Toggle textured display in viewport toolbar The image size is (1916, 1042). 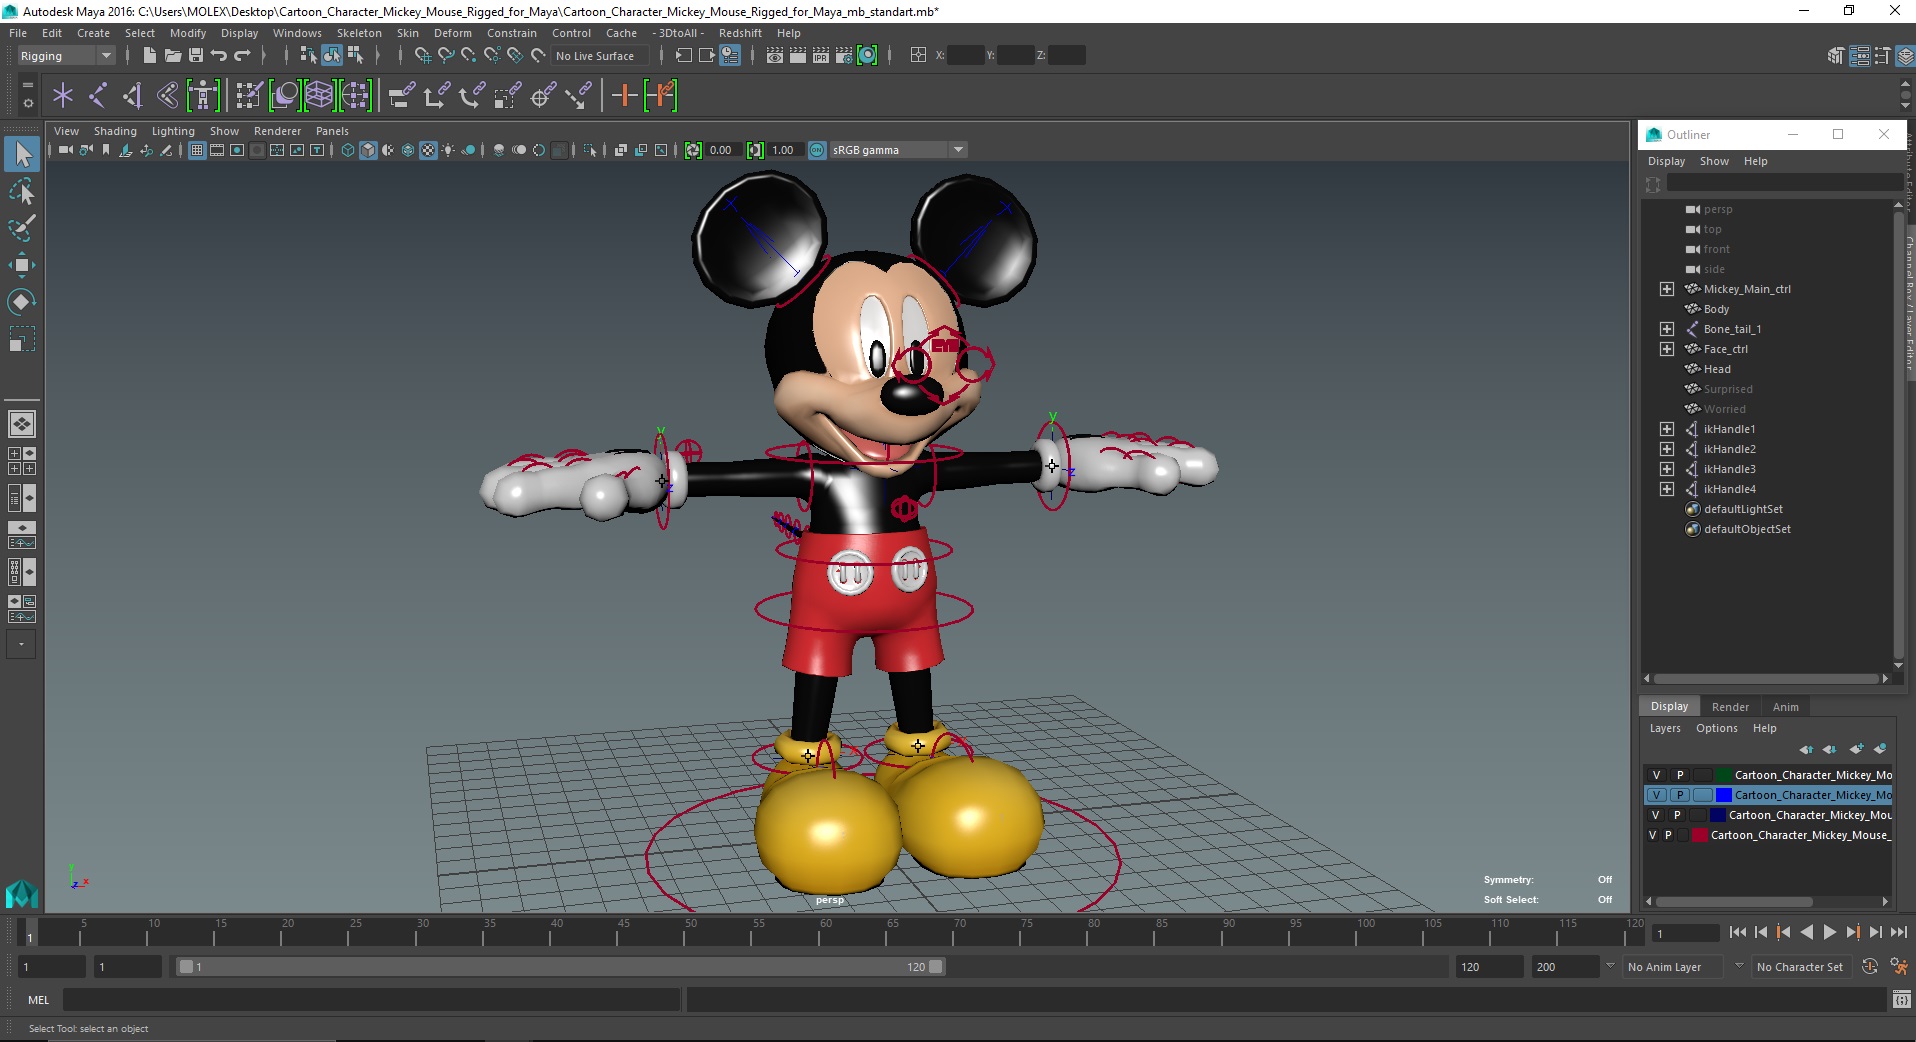point(428,150)
